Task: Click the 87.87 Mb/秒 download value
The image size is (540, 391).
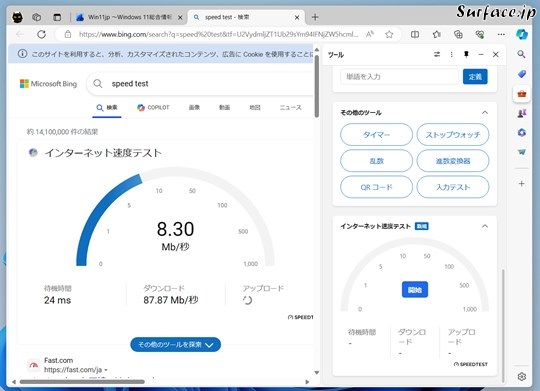Action: pyautogui.click(x=171, y=300)
